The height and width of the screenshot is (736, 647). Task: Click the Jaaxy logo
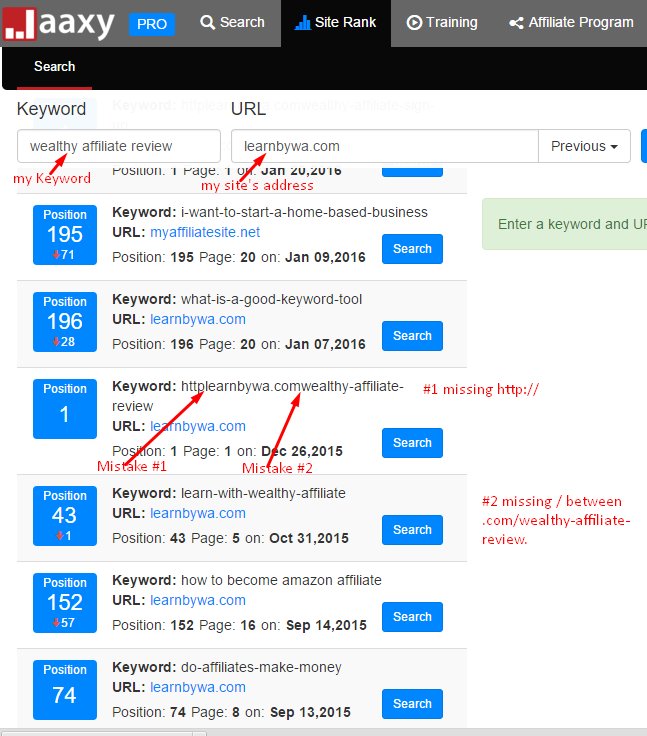(59, 23)
